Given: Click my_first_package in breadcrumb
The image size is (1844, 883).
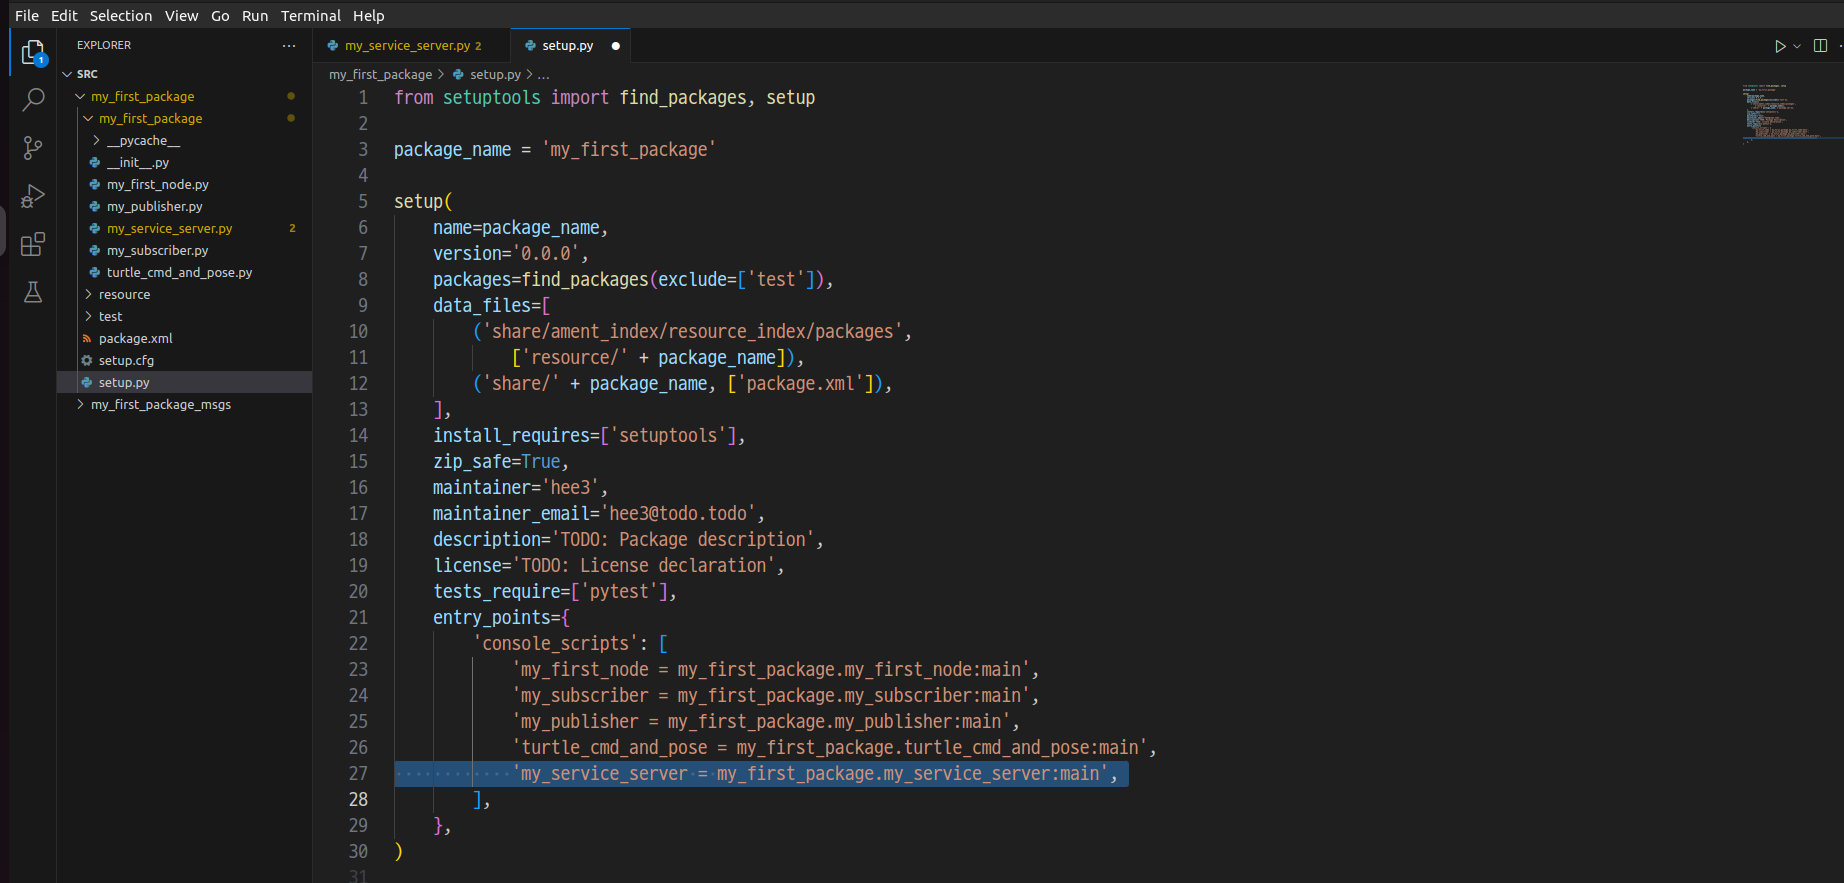Looking at the screenshot, I should pyautogui.click(x=380, y=75).
